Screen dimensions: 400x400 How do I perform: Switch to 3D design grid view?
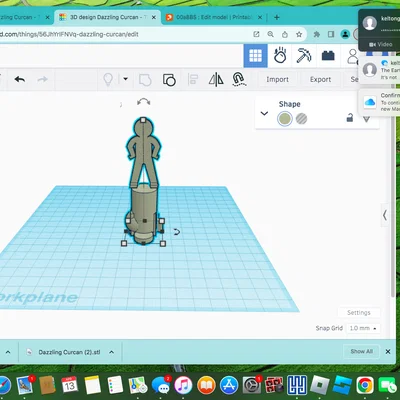(256, 56)
